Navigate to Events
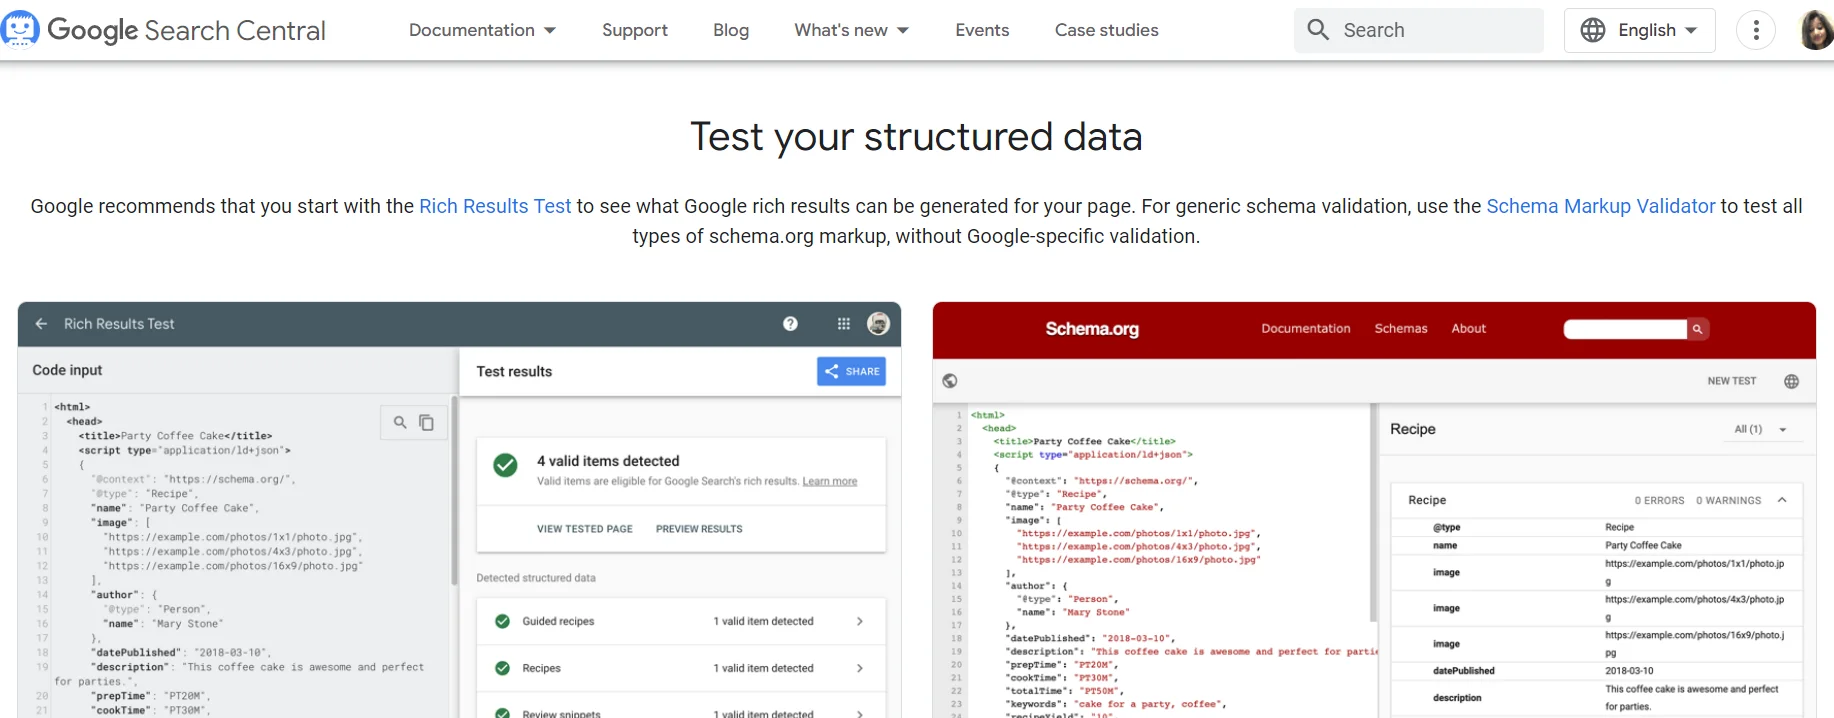The height and width of the screenshot is (718, 1834). pos(982,30)
